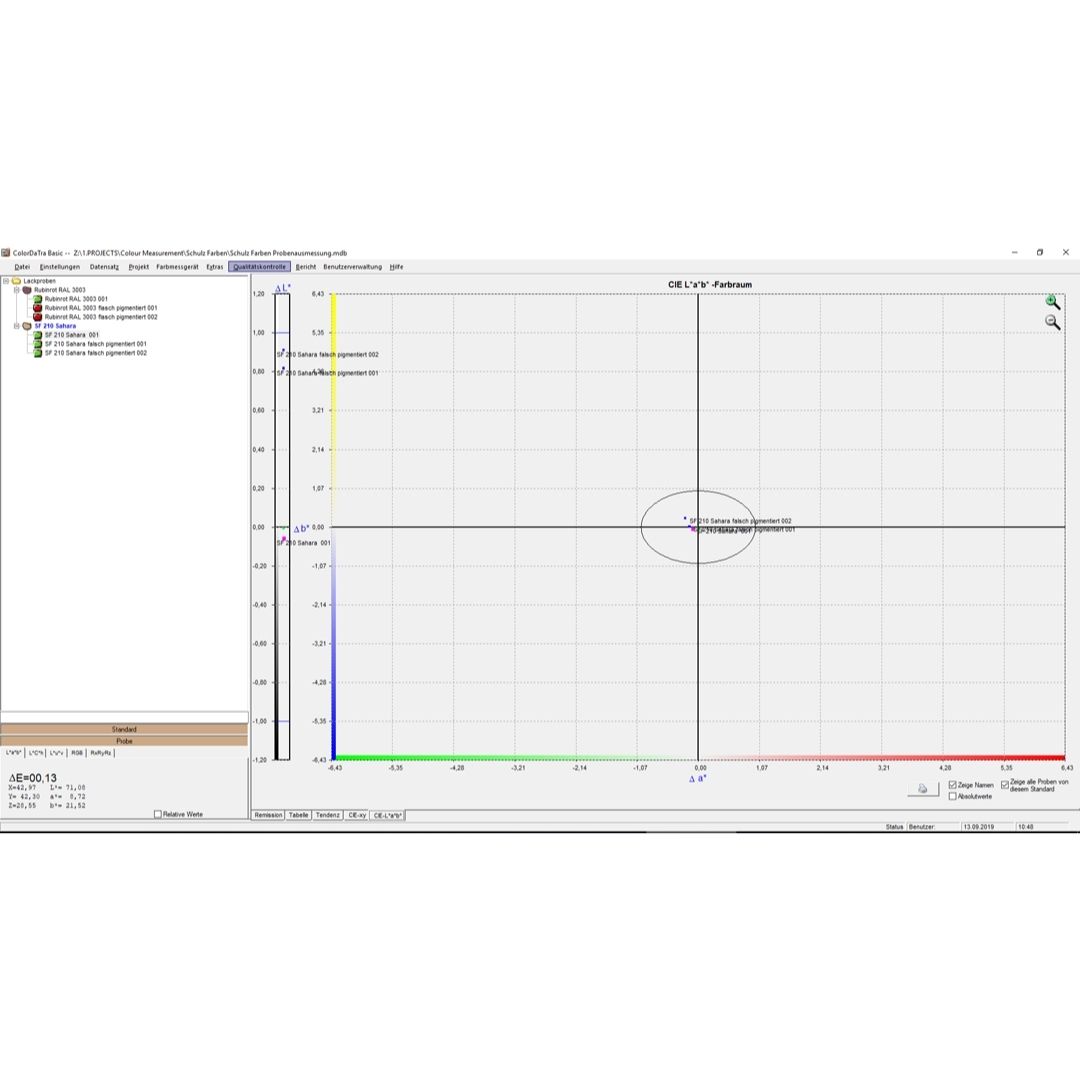
Task: Select the zoom-out magnifier icon
Action: [1052, 321]
